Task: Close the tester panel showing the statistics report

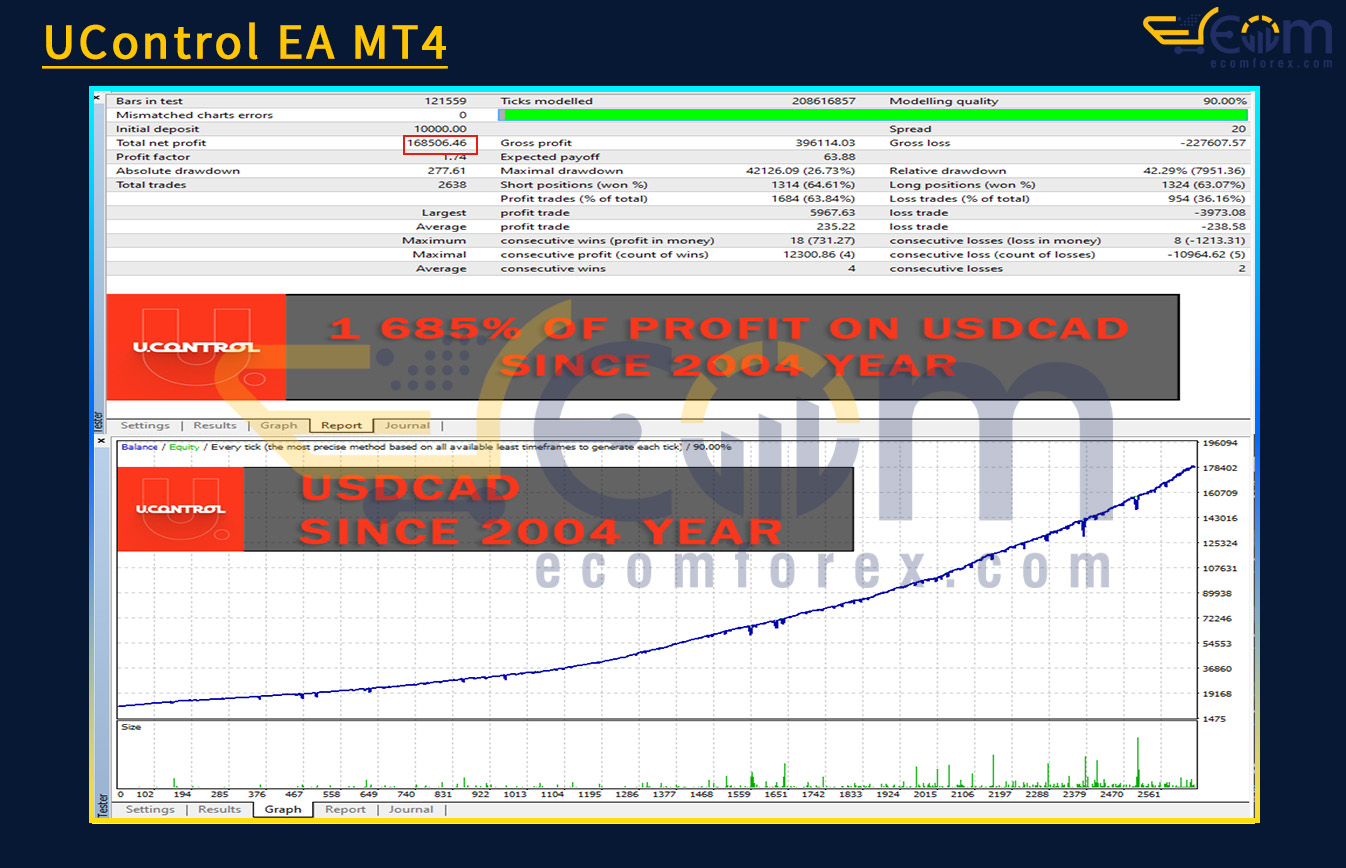Action: pyautogui.click(x=98, y=97)
